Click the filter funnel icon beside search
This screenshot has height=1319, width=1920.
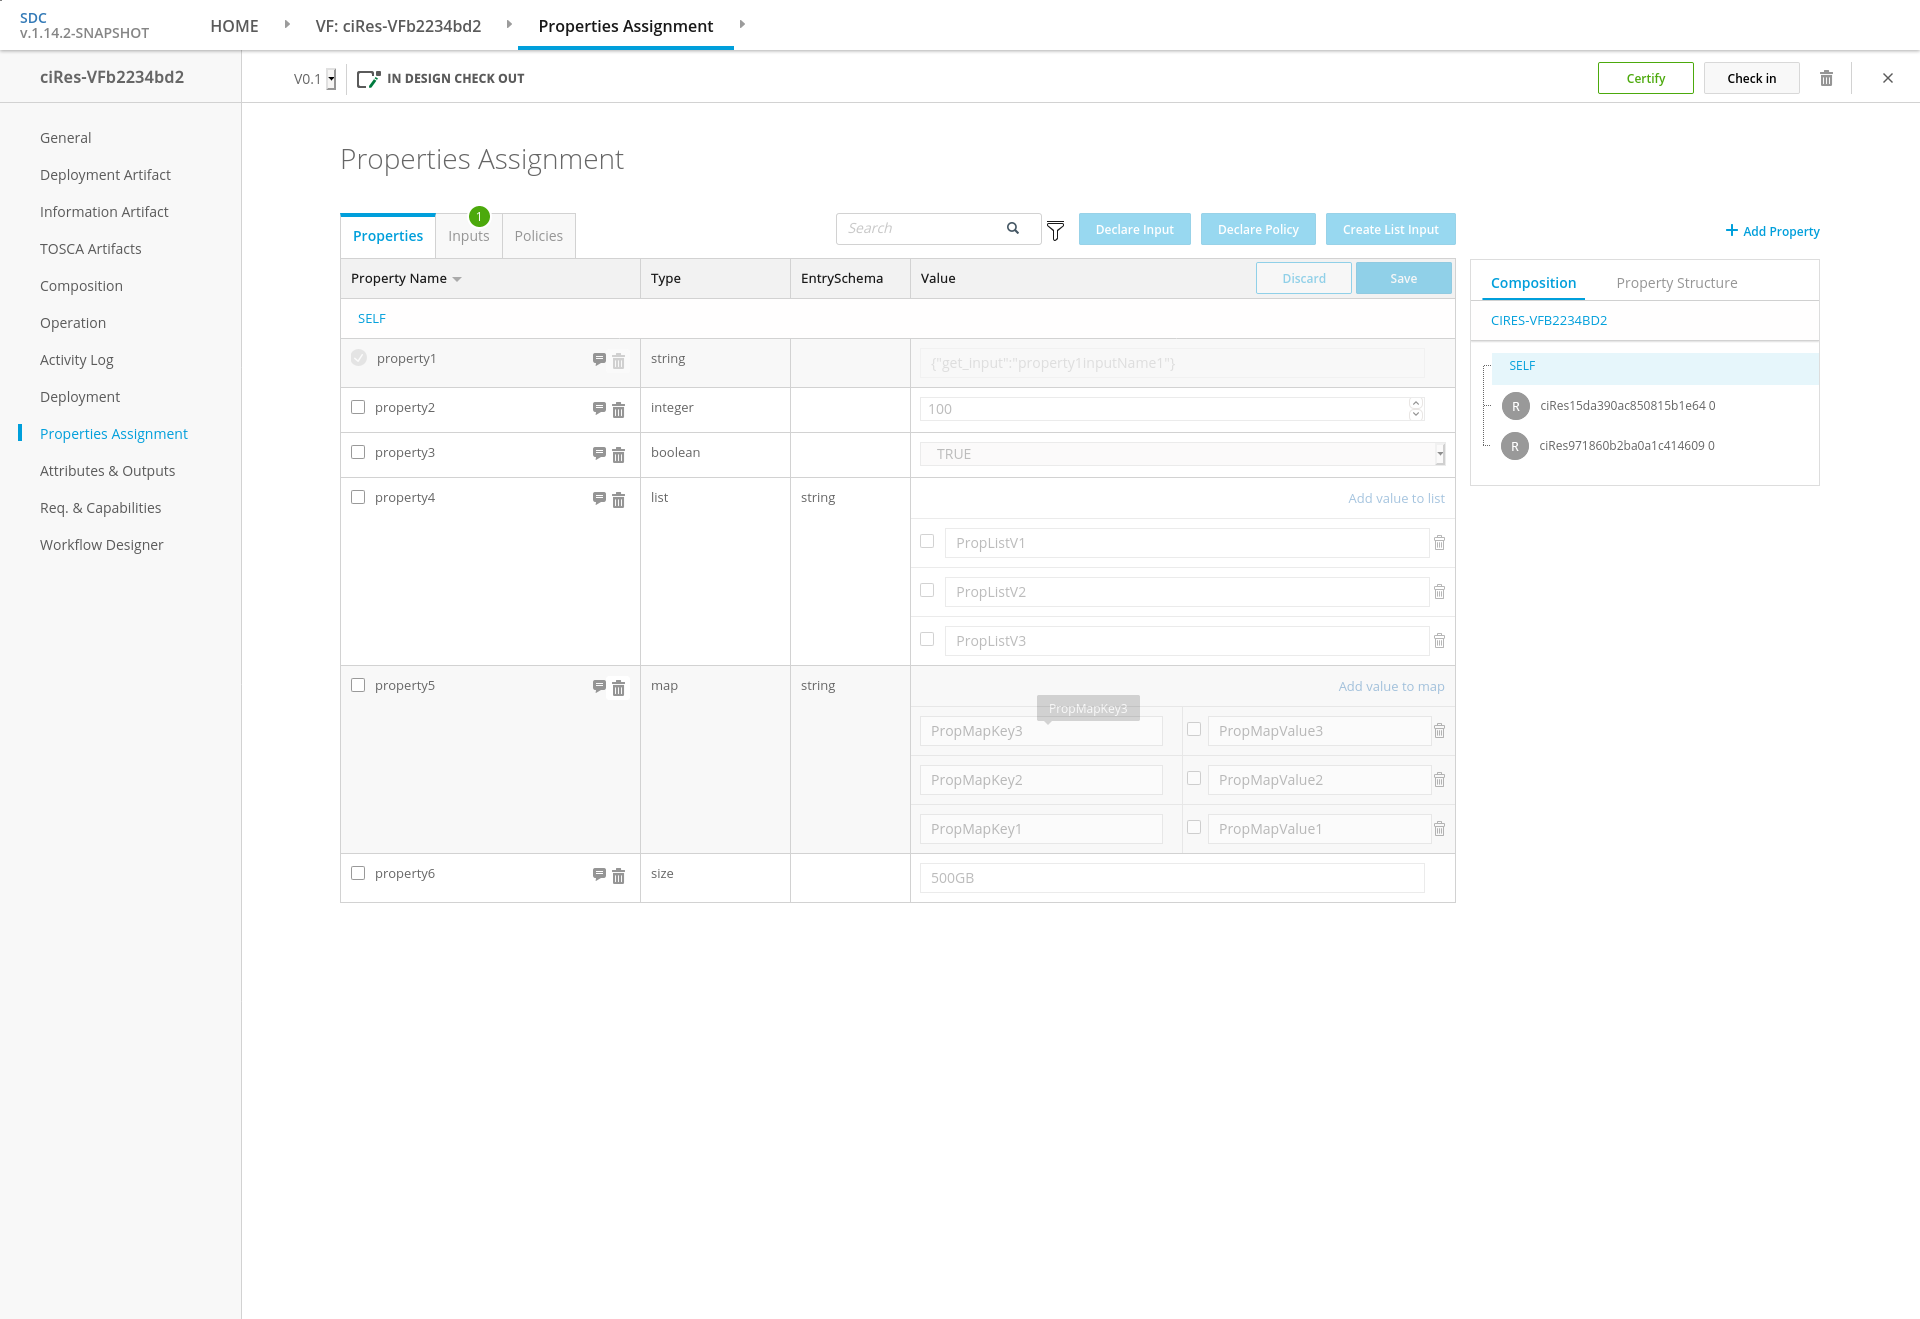(x=1055, y=231)
